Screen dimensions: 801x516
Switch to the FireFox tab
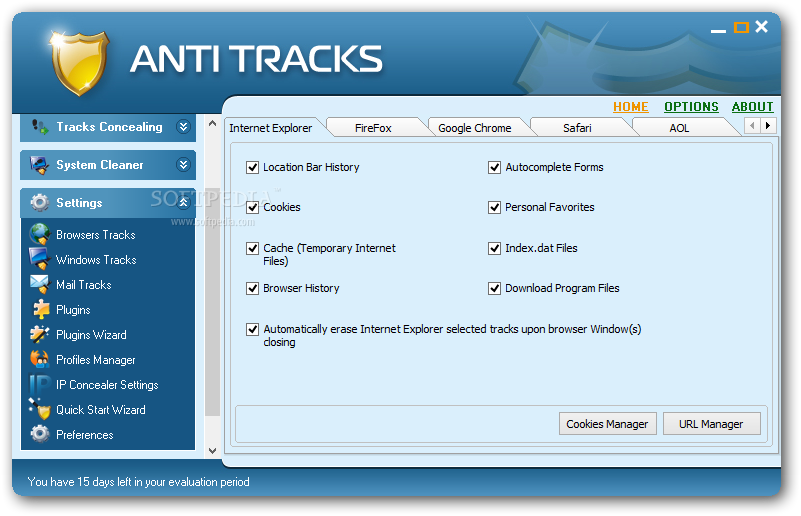click(373, 128)
